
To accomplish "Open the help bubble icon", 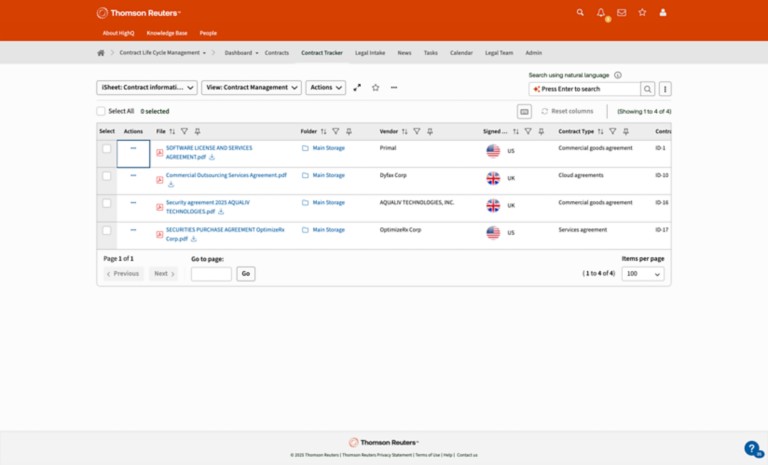I will point(752,448).
